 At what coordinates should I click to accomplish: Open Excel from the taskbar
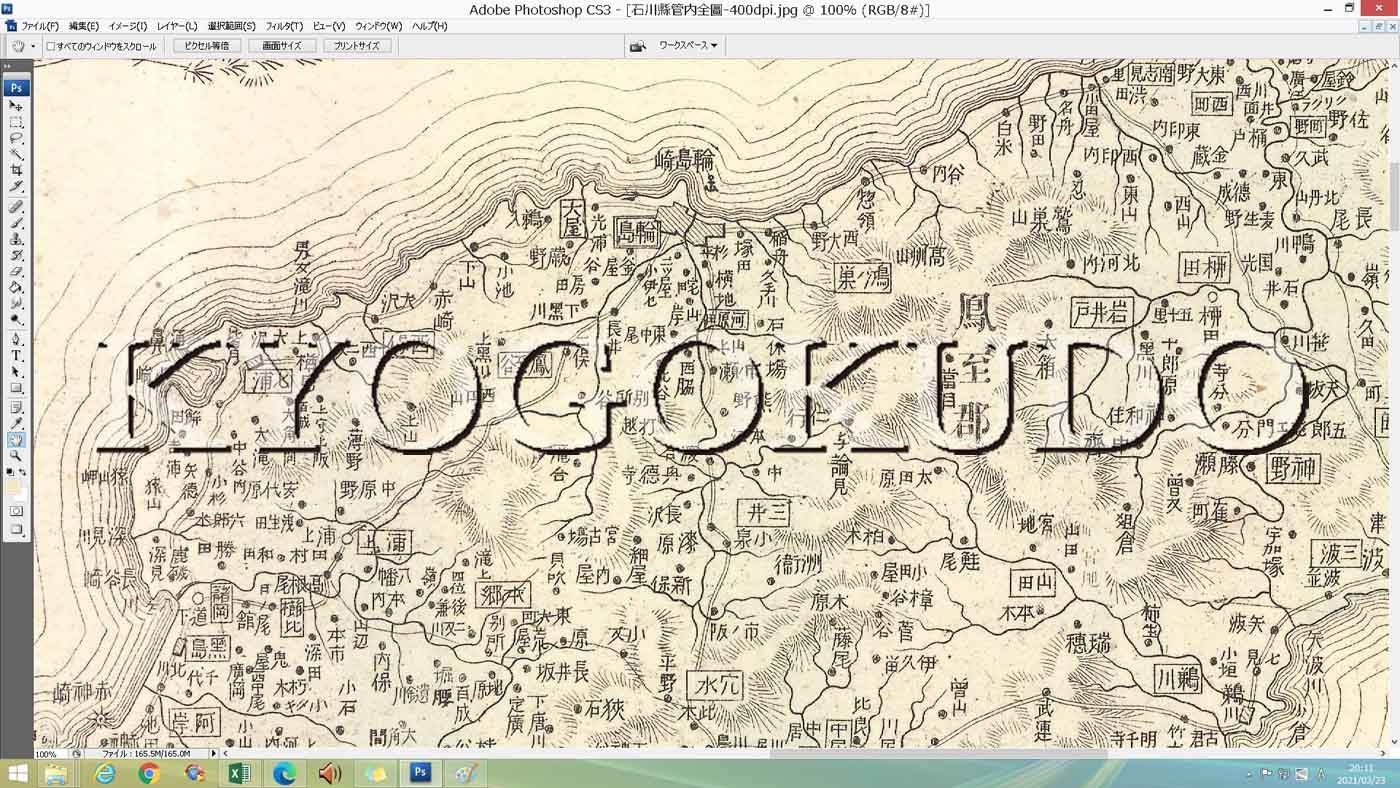(x=239, y=773)
